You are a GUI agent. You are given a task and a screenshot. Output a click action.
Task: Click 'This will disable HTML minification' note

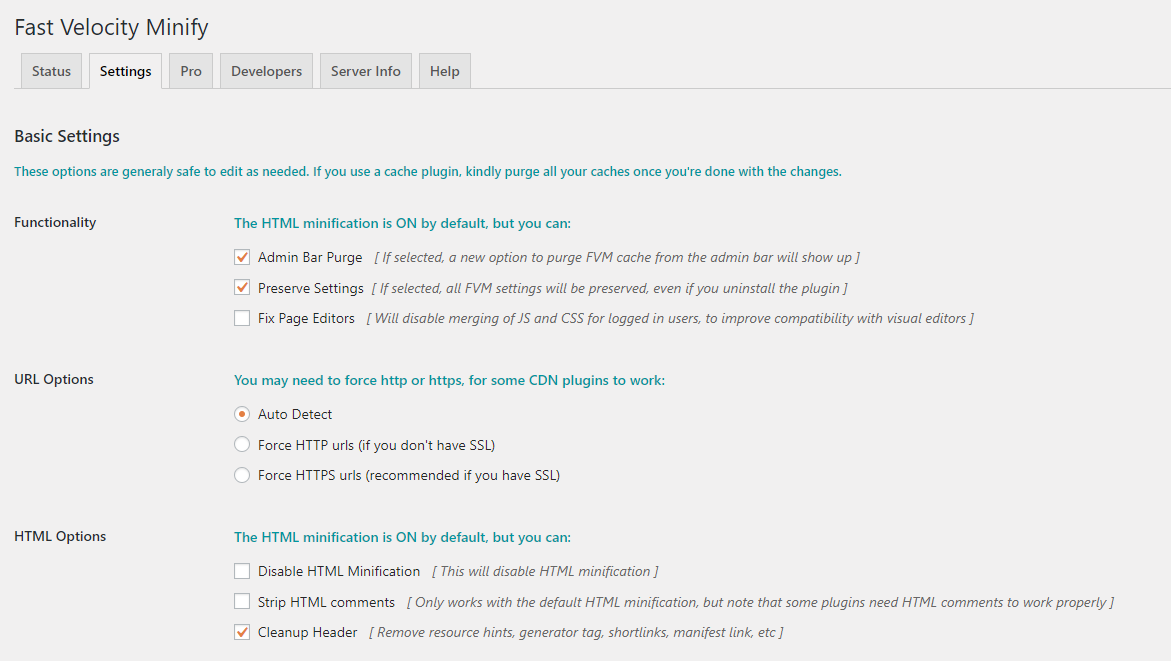[x=545, y=571]
